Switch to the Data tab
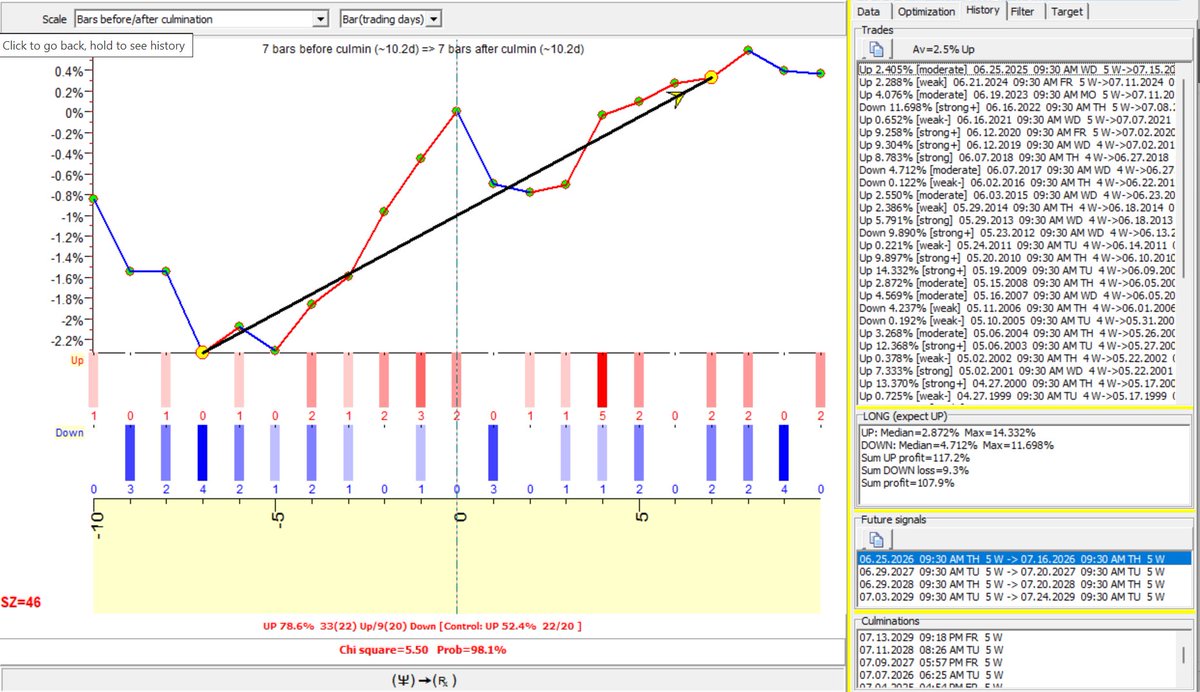 (x=869, y=10)
